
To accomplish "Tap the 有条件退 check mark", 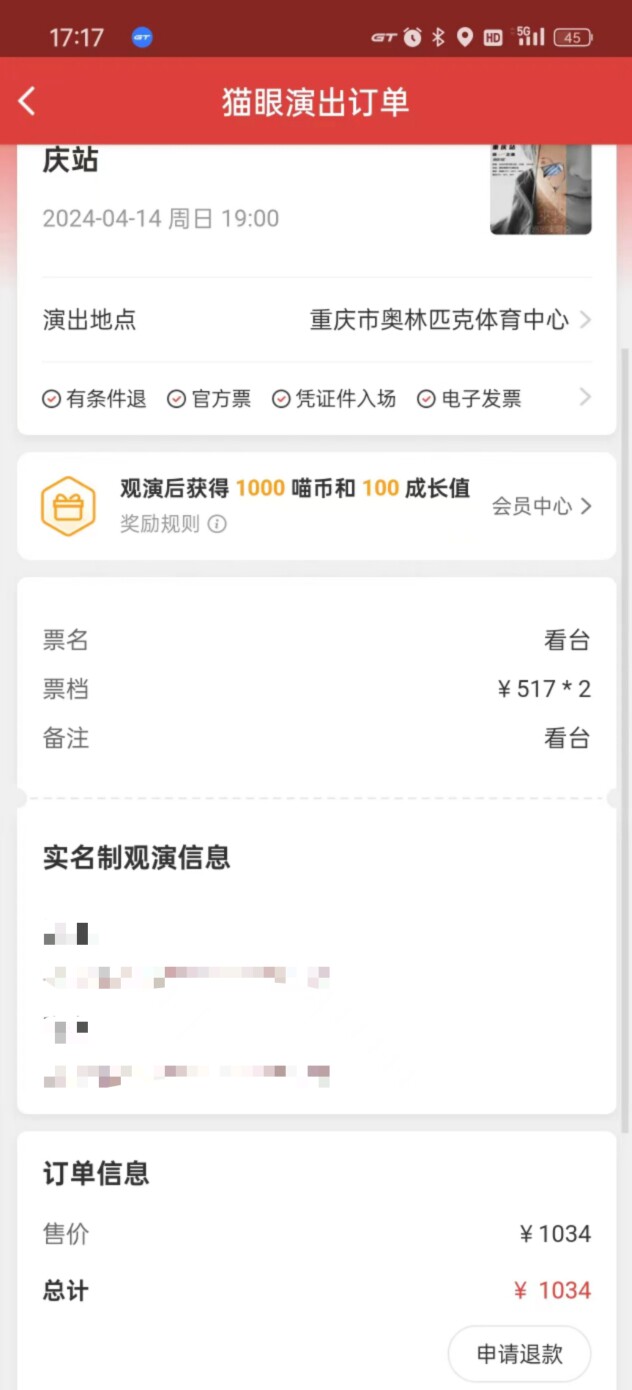I will 51,399.
